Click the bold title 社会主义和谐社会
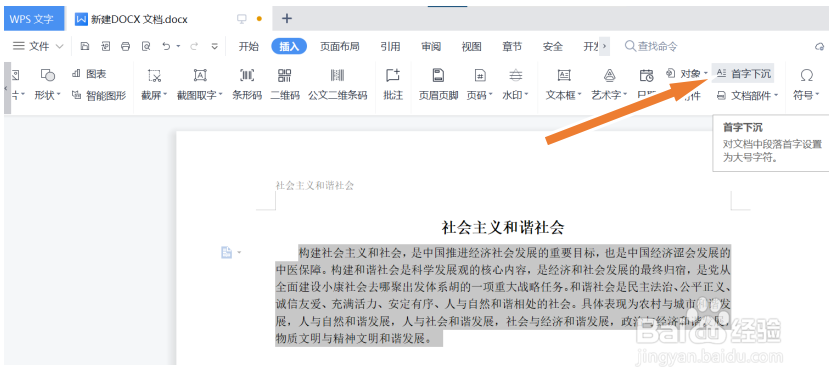 [x=503, y=227]
